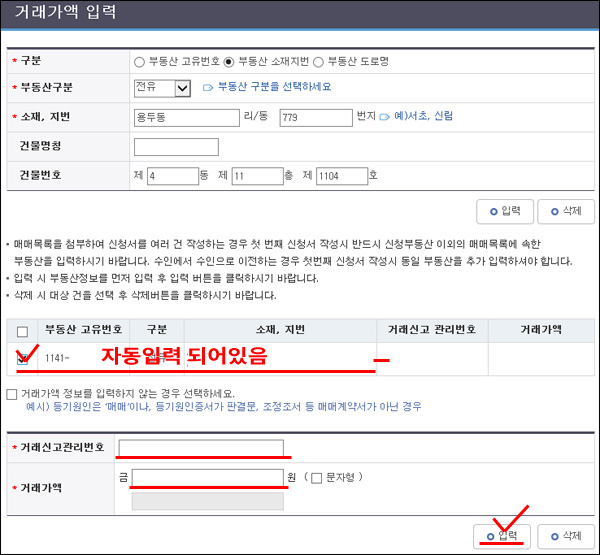Click the 거래신고관리번호 input field
The width and height of the screenshot is (600, 555).
[x=201, y=447]
